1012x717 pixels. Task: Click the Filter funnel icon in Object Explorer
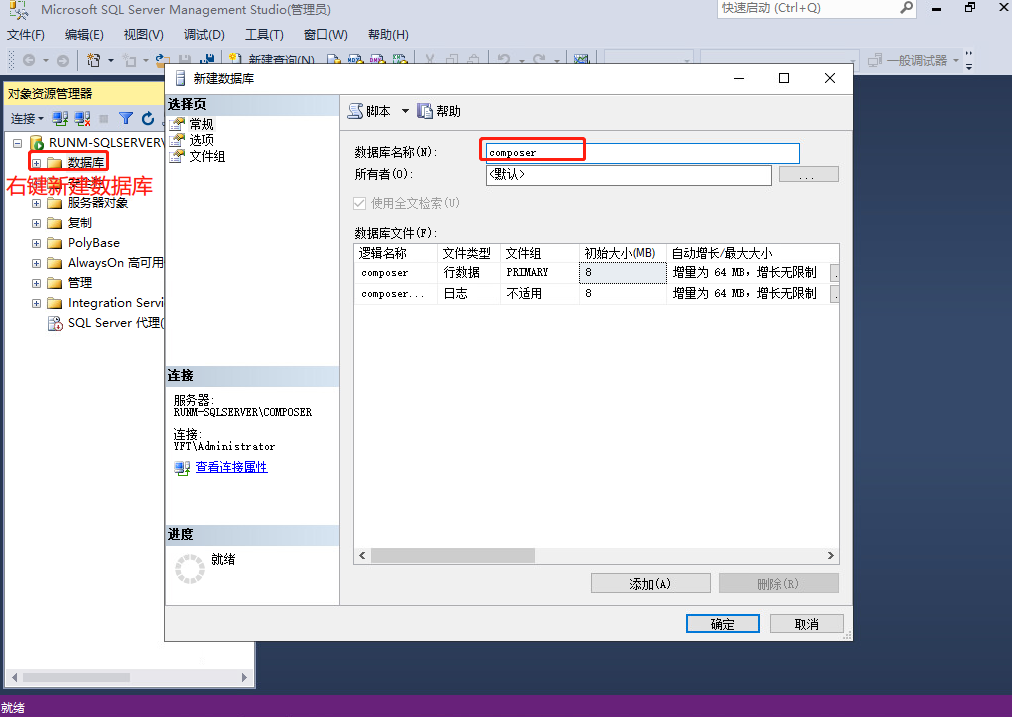(126, 119)
